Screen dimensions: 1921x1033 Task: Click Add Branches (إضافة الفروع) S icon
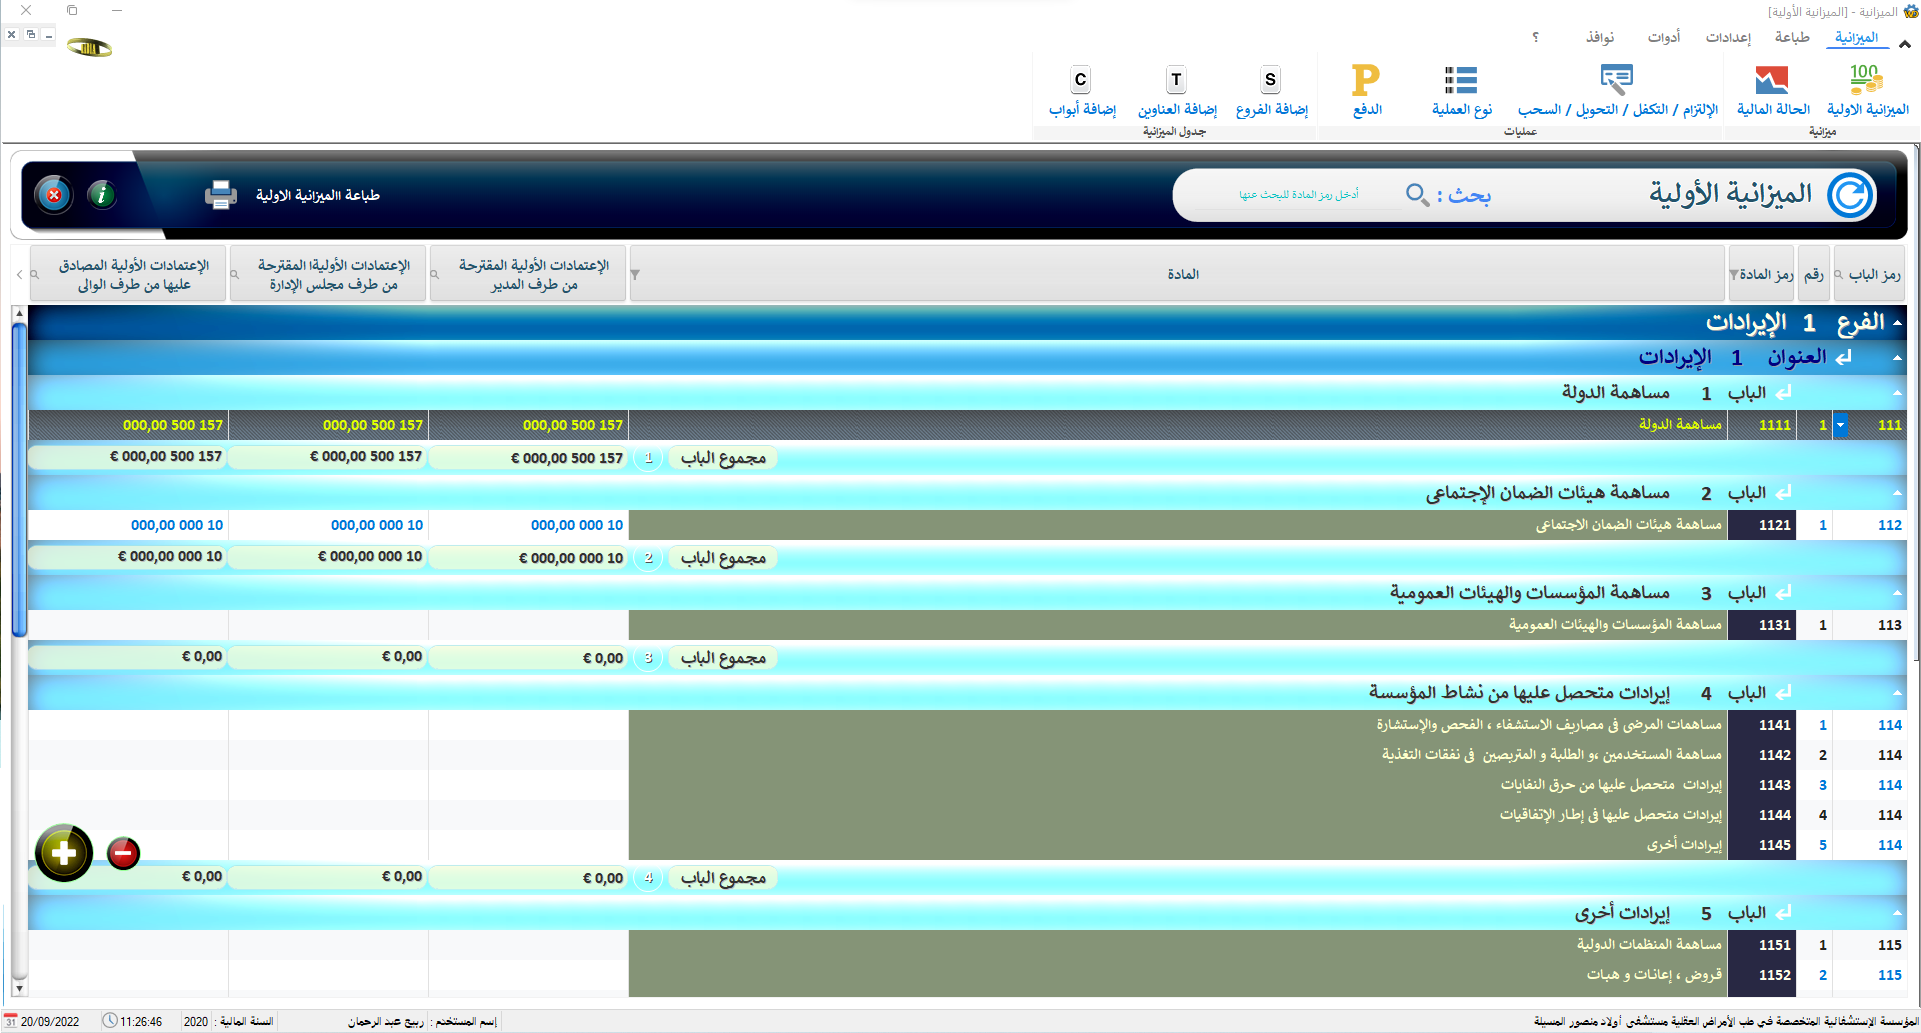click(1270, 80)
